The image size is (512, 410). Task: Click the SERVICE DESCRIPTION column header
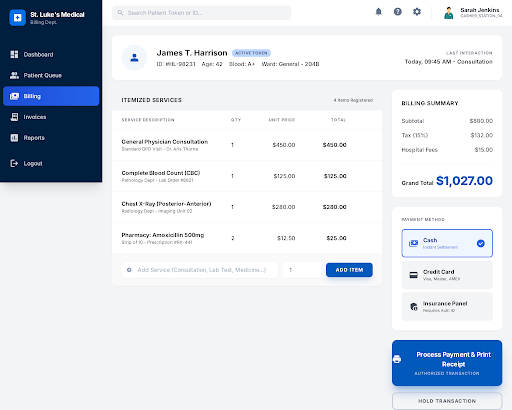[x=148, y=120]
